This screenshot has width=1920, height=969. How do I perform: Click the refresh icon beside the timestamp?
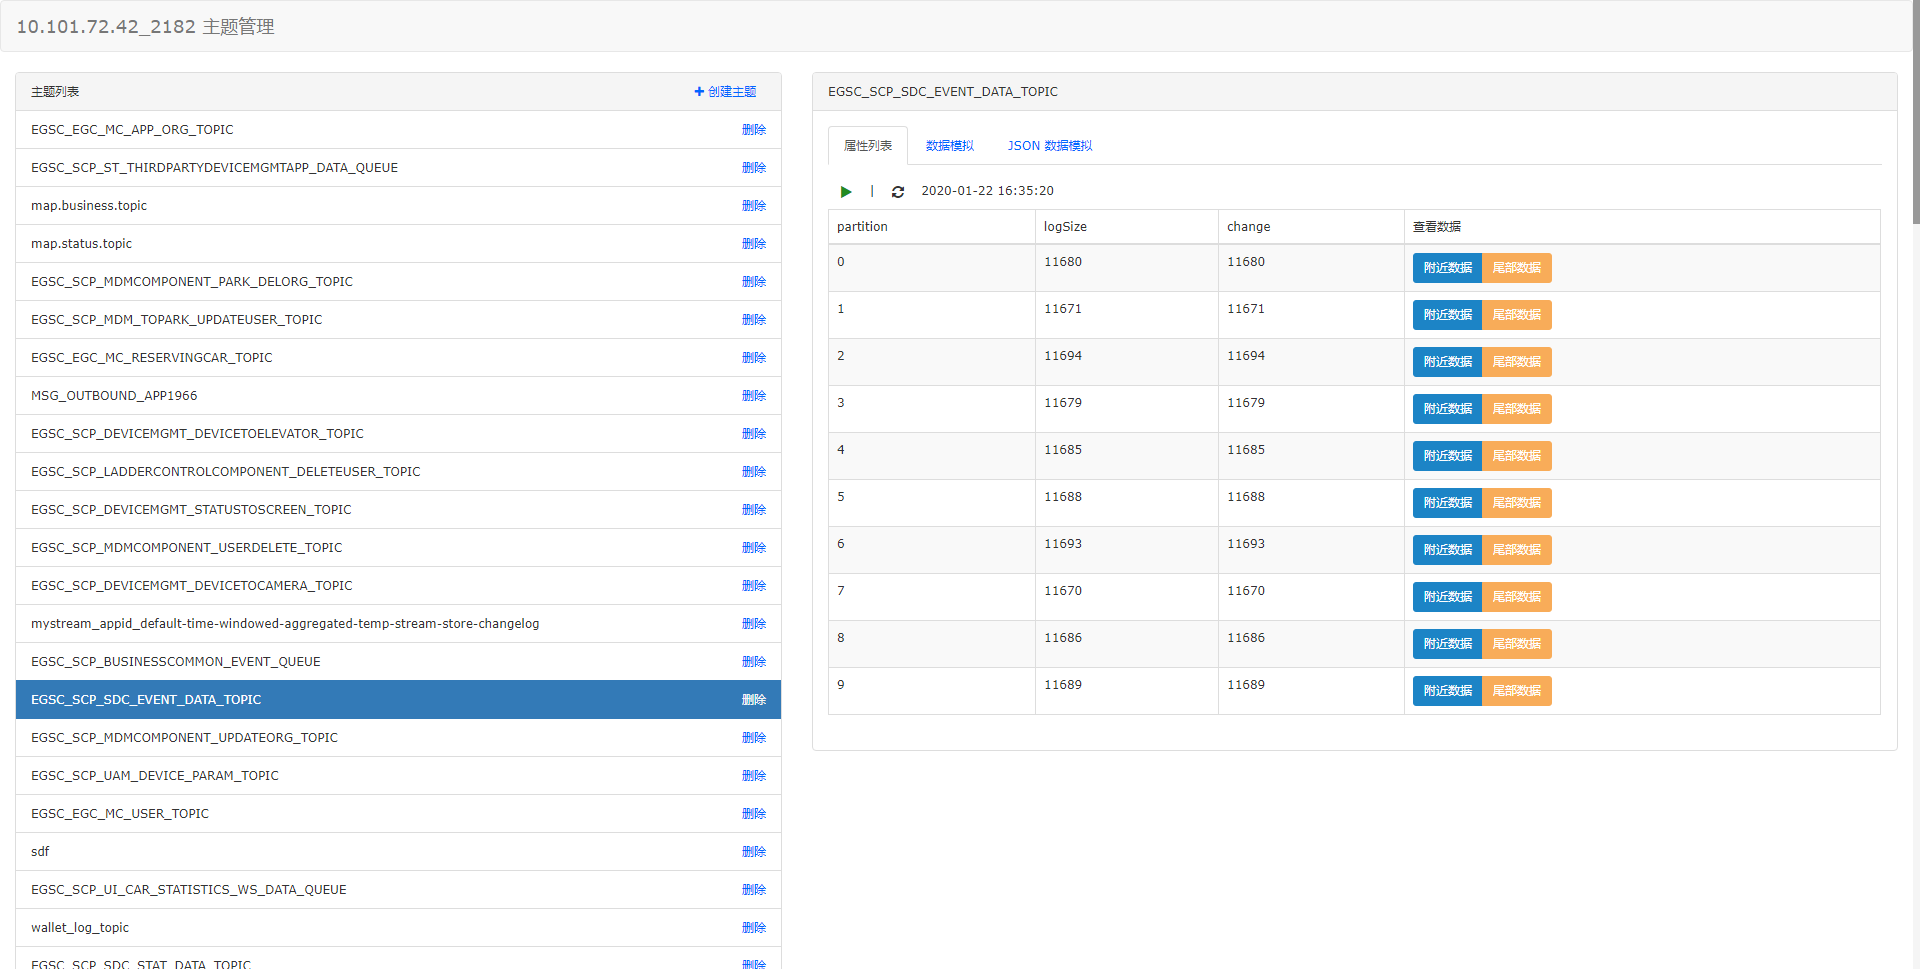coord(898,191)
